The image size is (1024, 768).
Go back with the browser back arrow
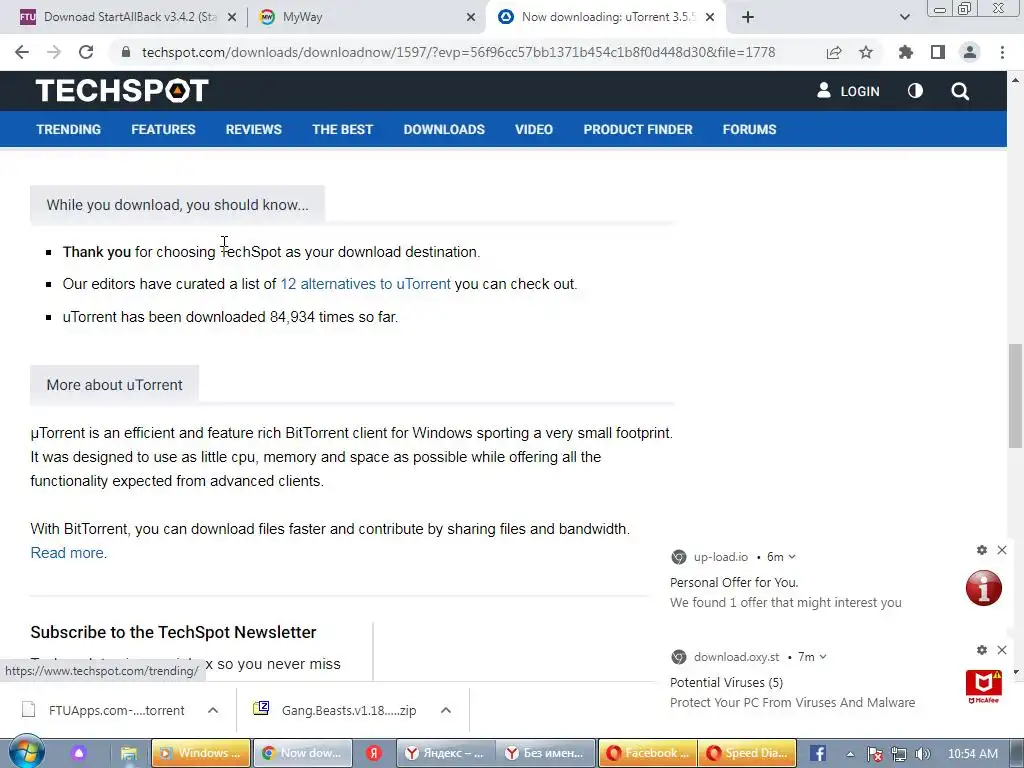pyautogui.click(x=22, y=52)
